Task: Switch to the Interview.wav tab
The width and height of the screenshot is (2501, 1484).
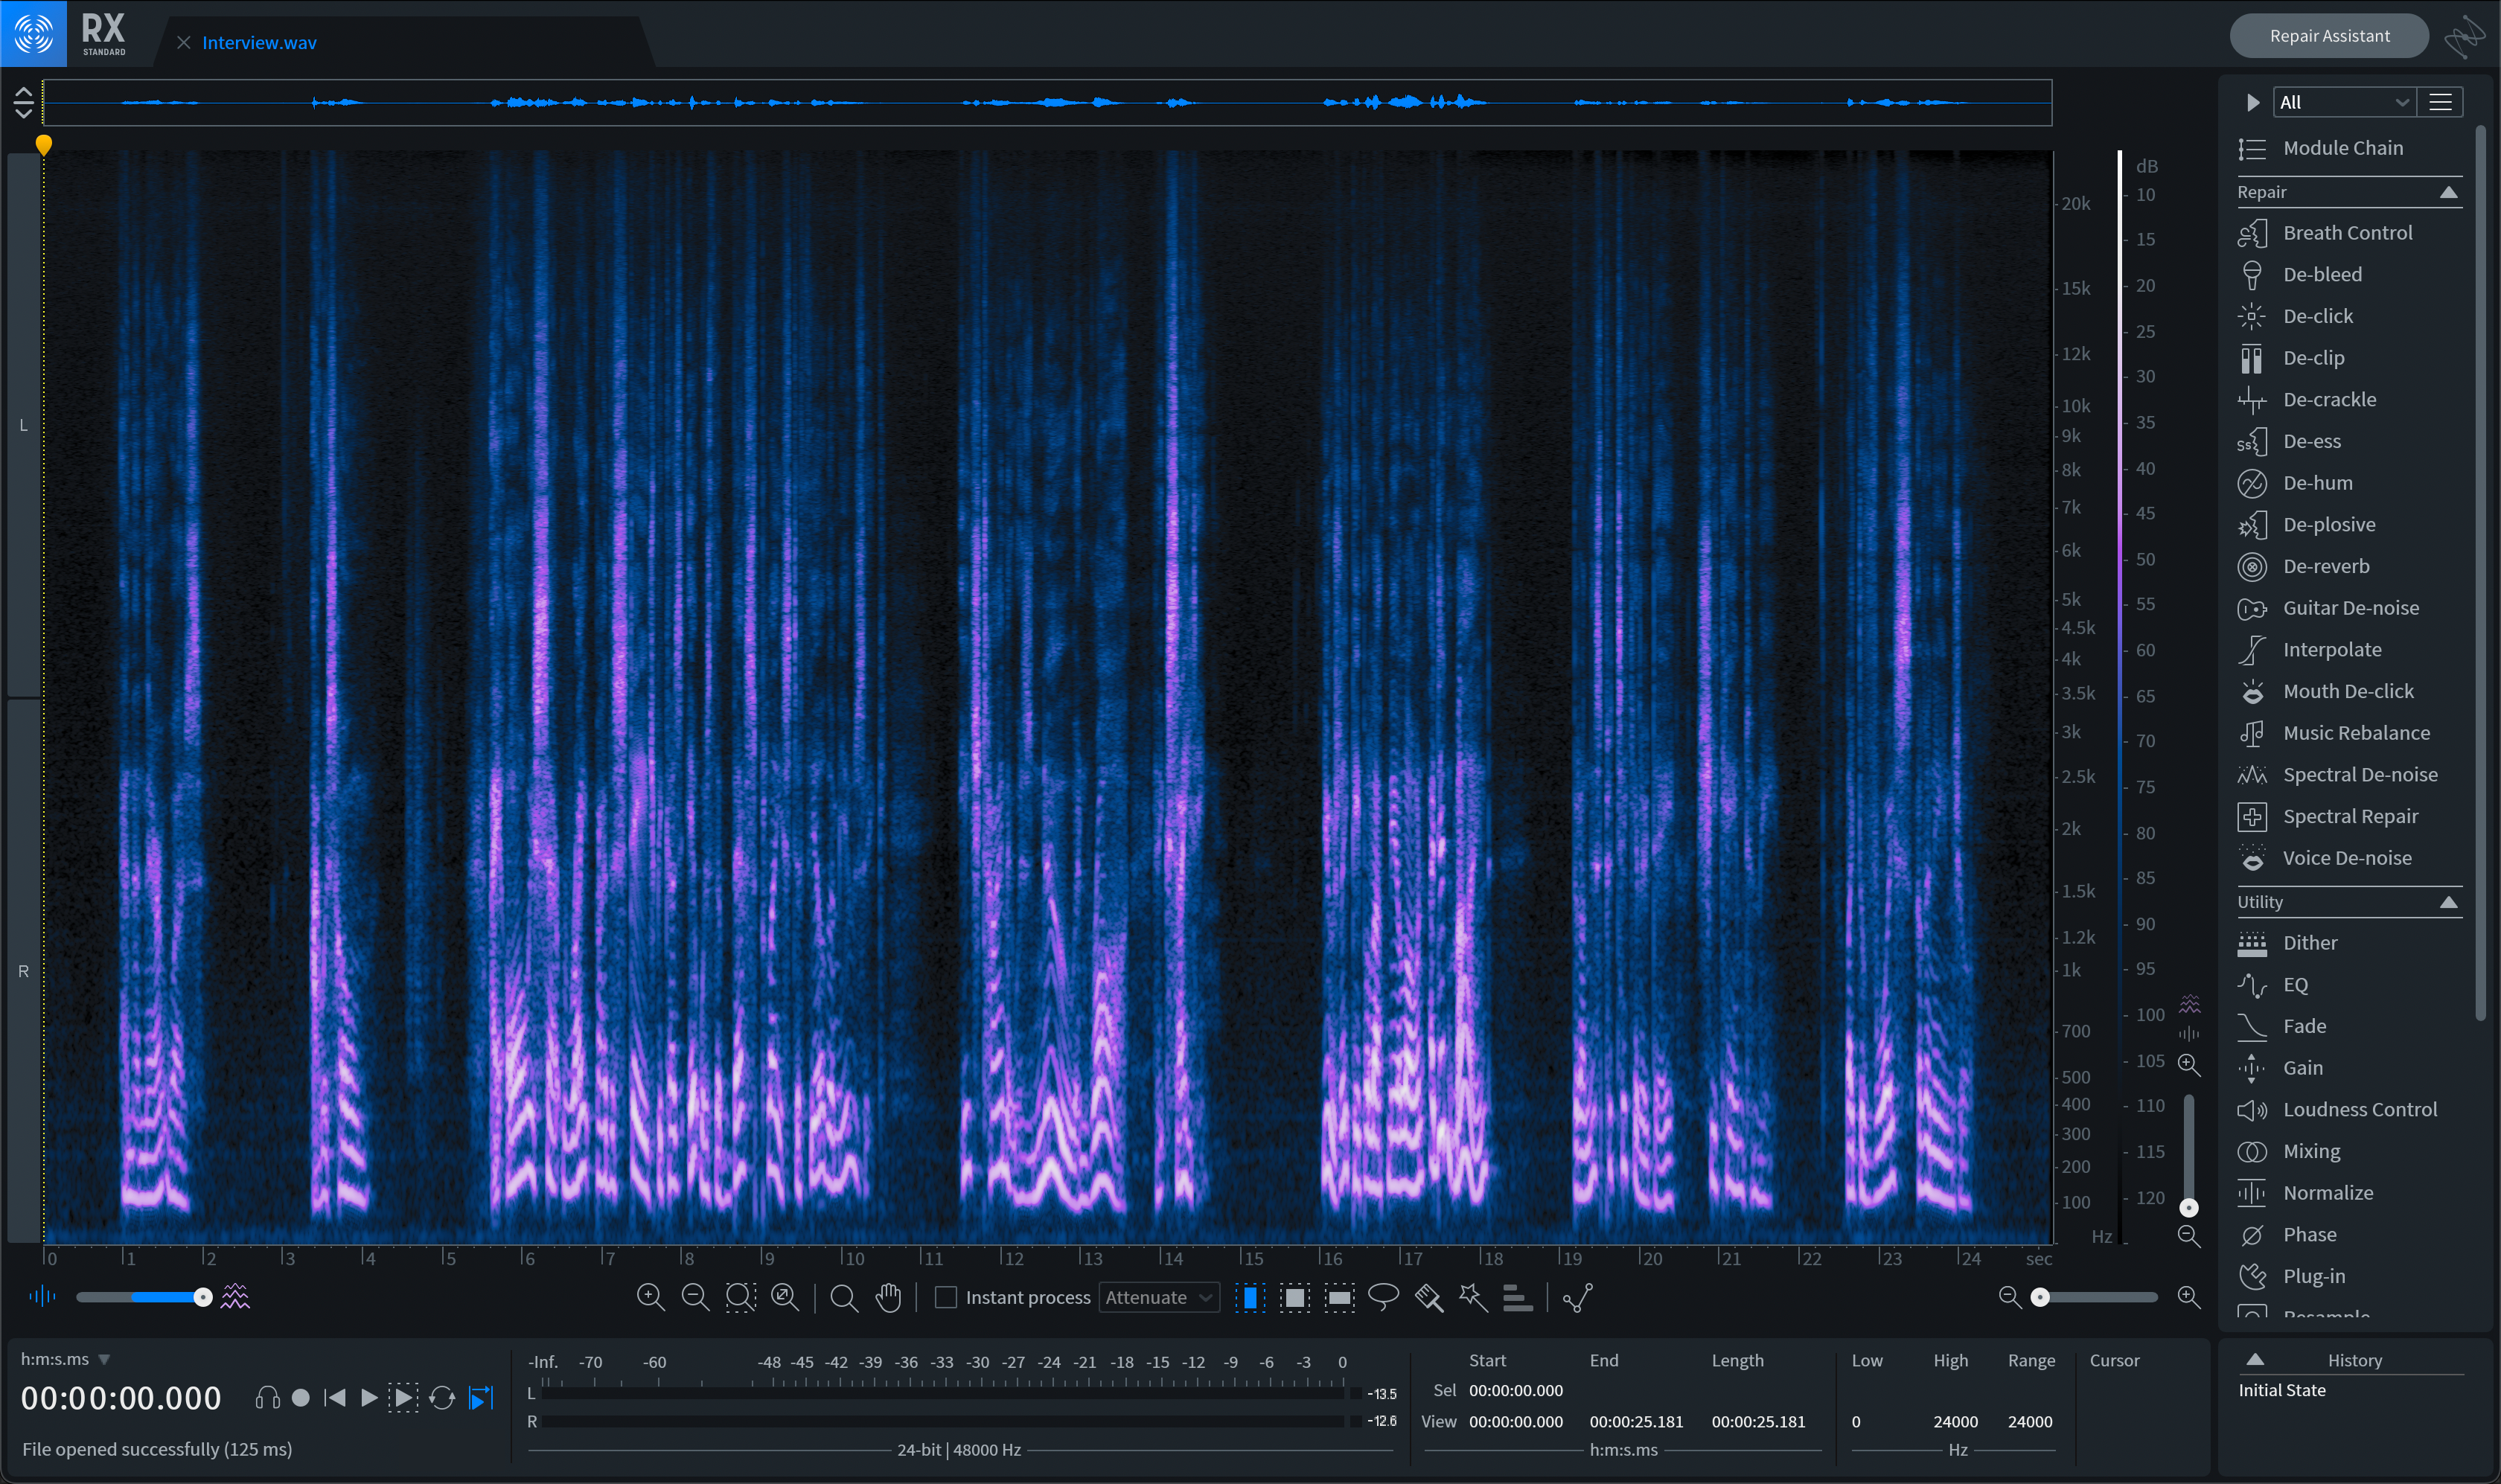Action: click(x=259, y=43)
